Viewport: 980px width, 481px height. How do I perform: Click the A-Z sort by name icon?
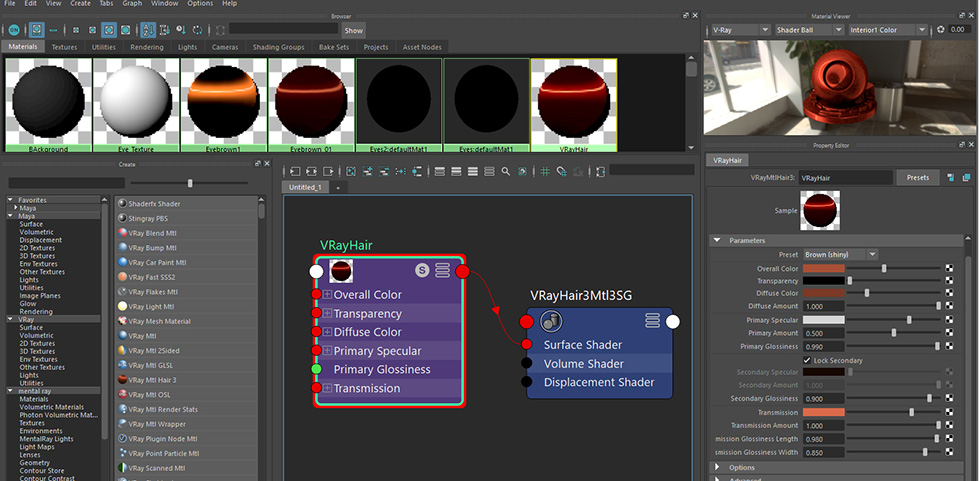point(149,30)
